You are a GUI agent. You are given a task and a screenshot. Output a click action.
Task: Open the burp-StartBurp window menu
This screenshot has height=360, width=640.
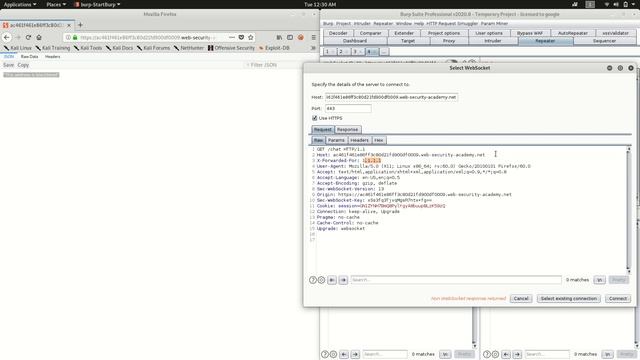pyautogui.click(x=98, y=4)
